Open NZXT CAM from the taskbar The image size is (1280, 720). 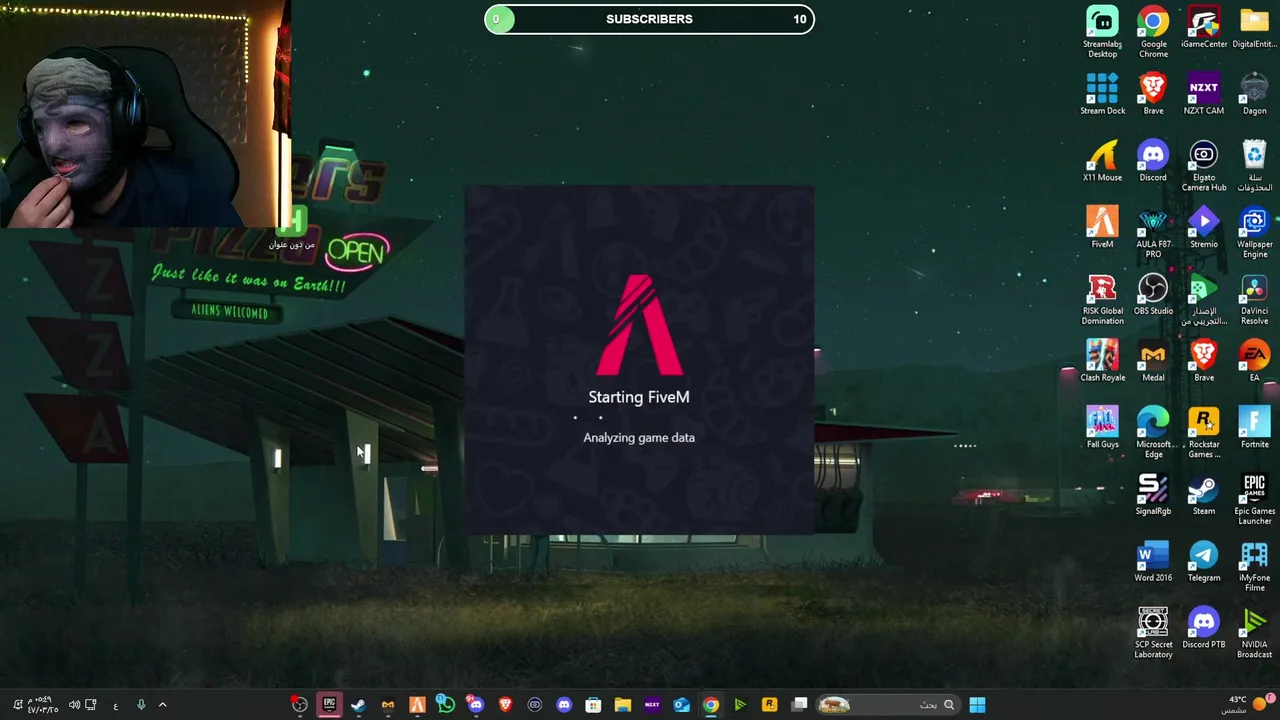click(x=652, y=705)
